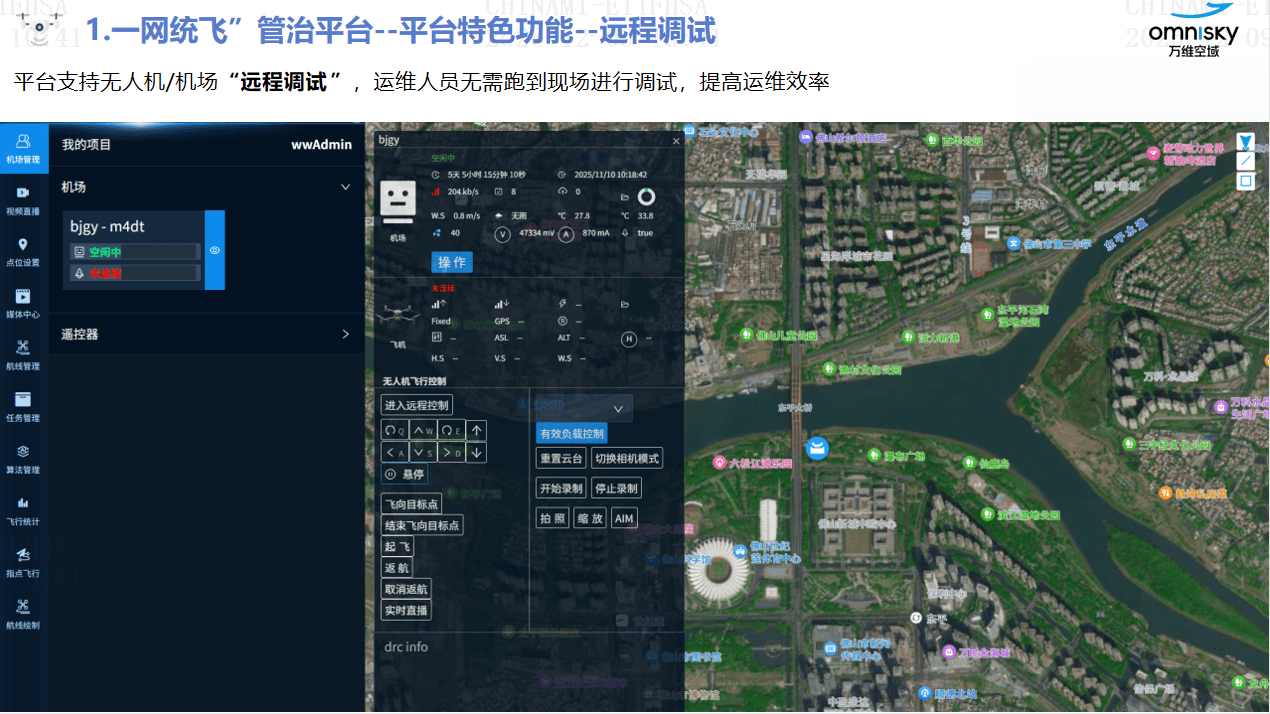Go to 航线管理 drone route icon
Image resolution: width=1270 pixels, height=714 pixels.
[23, 355]
